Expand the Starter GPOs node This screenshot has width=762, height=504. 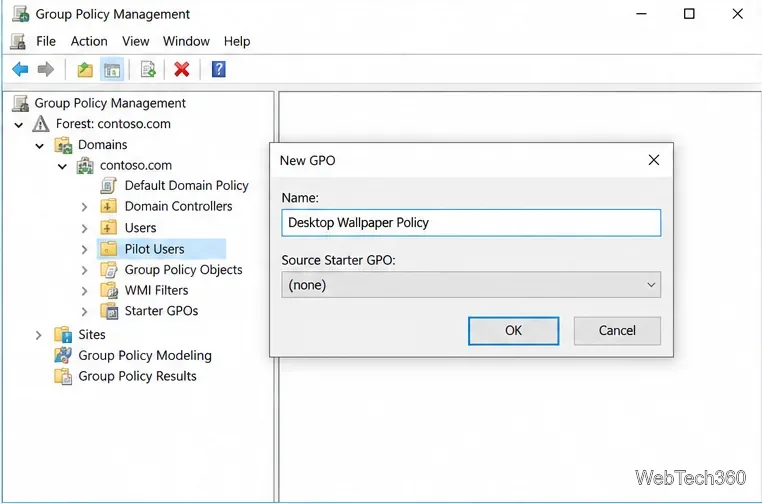point(85,312)
